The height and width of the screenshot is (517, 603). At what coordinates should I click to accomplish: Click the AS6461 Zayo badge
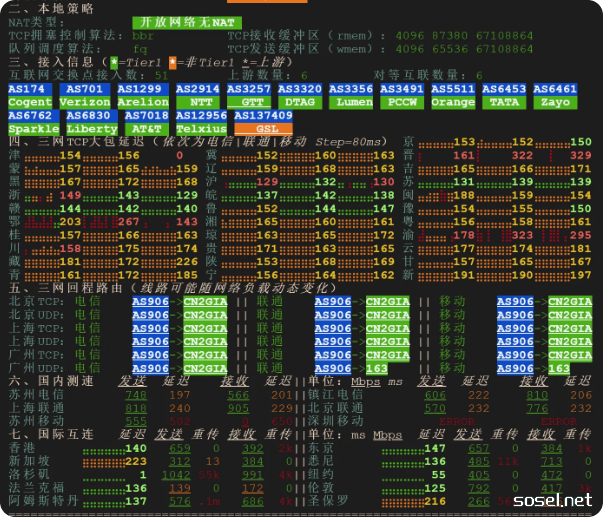(554, 96)
